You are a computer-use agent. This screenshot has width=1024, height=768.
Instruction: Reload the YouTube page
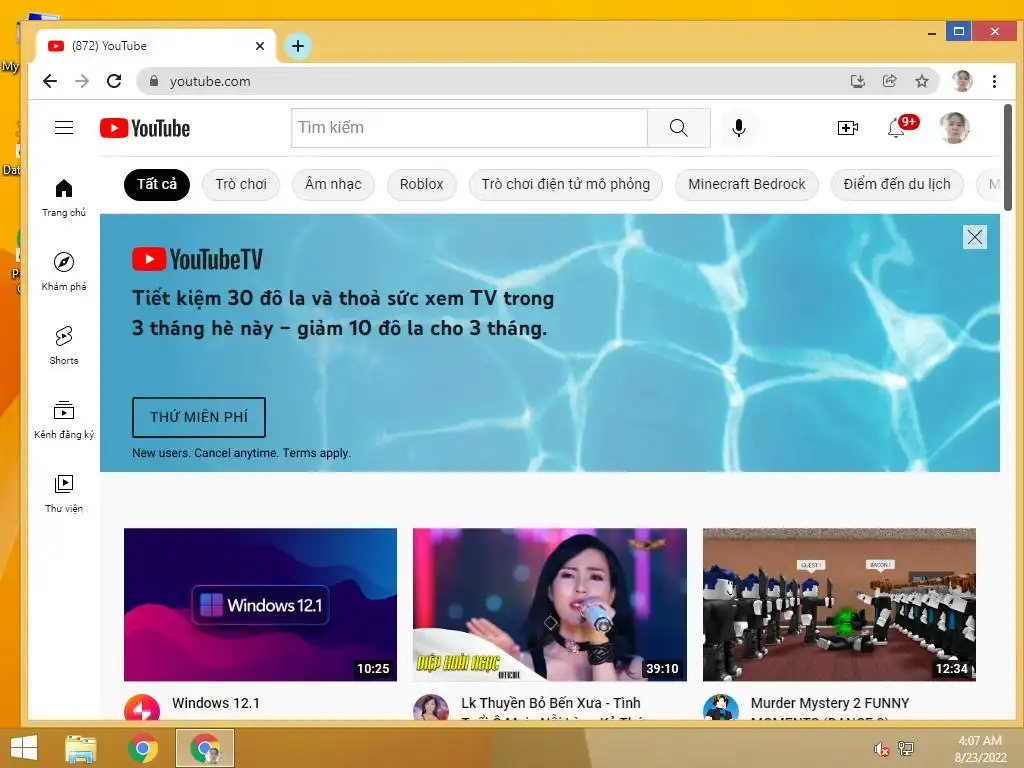click(x=114, y=81)
